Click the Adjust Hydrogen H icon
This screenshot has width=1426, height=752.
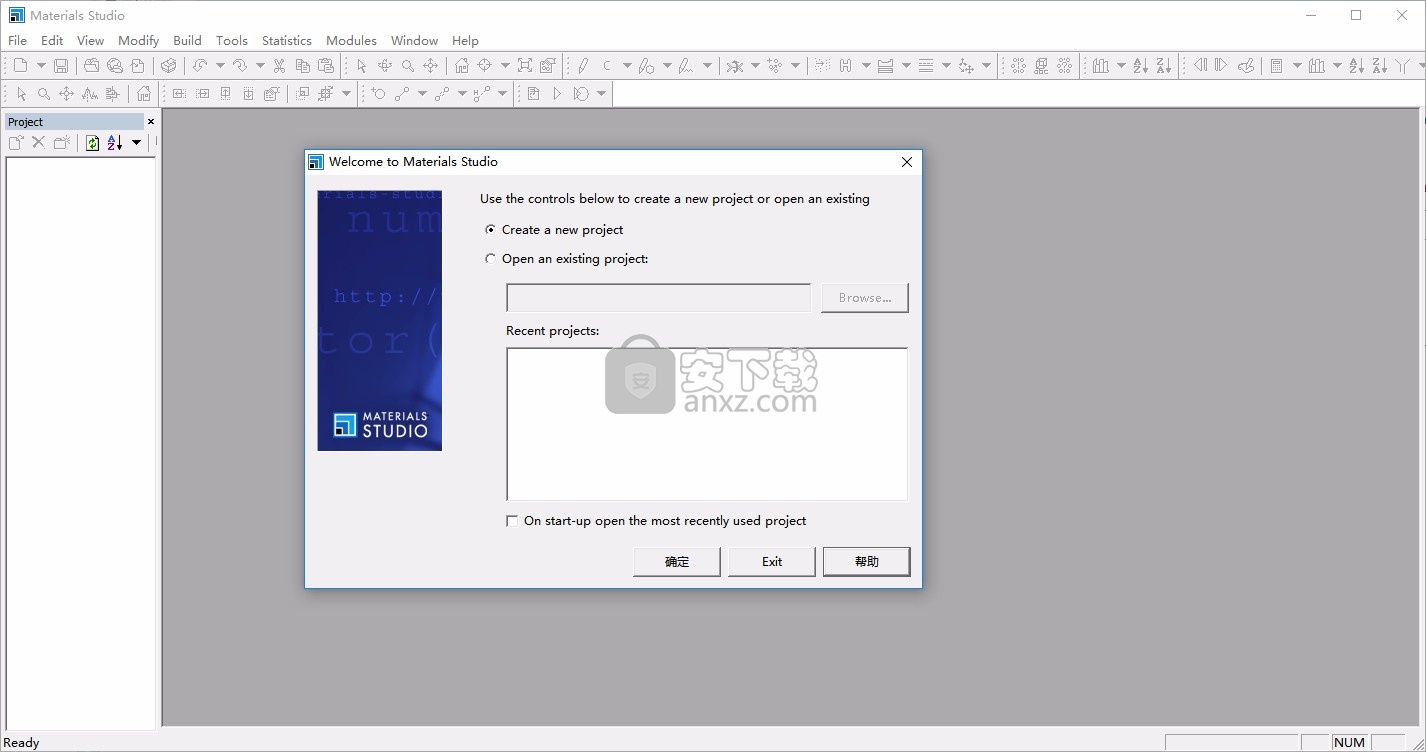[x=845, y=66]
